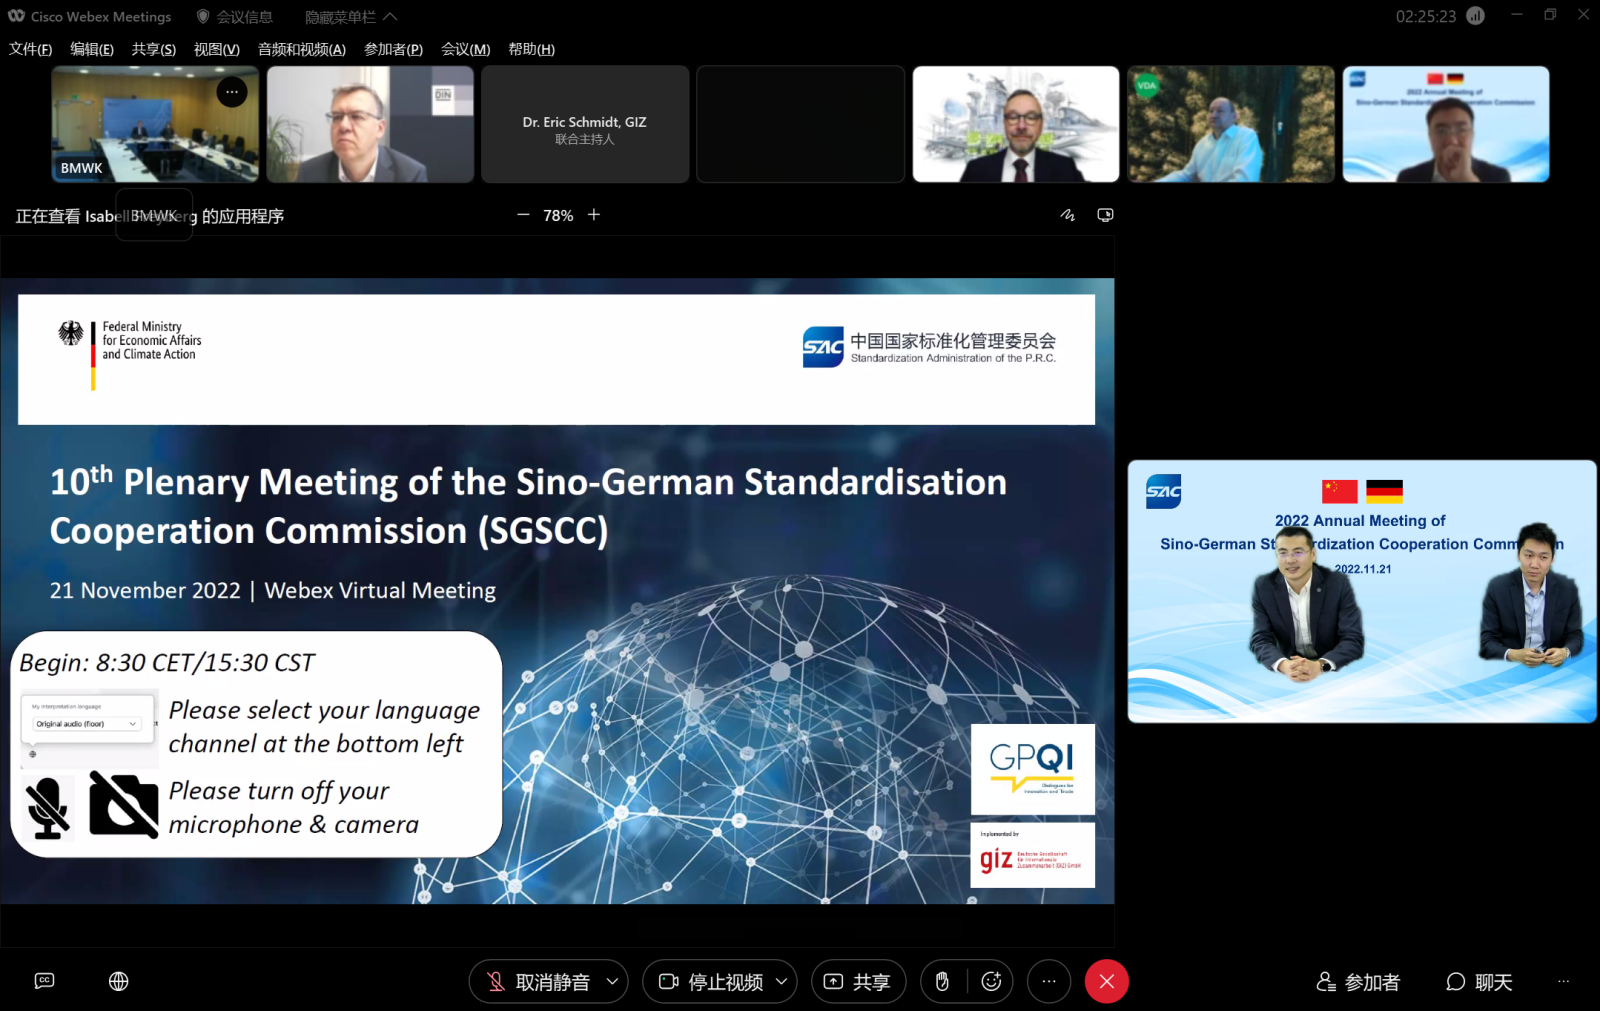Open more options in the bottom control bar
This screenshot has width=1600, height=1011.
coord(1048,982)
